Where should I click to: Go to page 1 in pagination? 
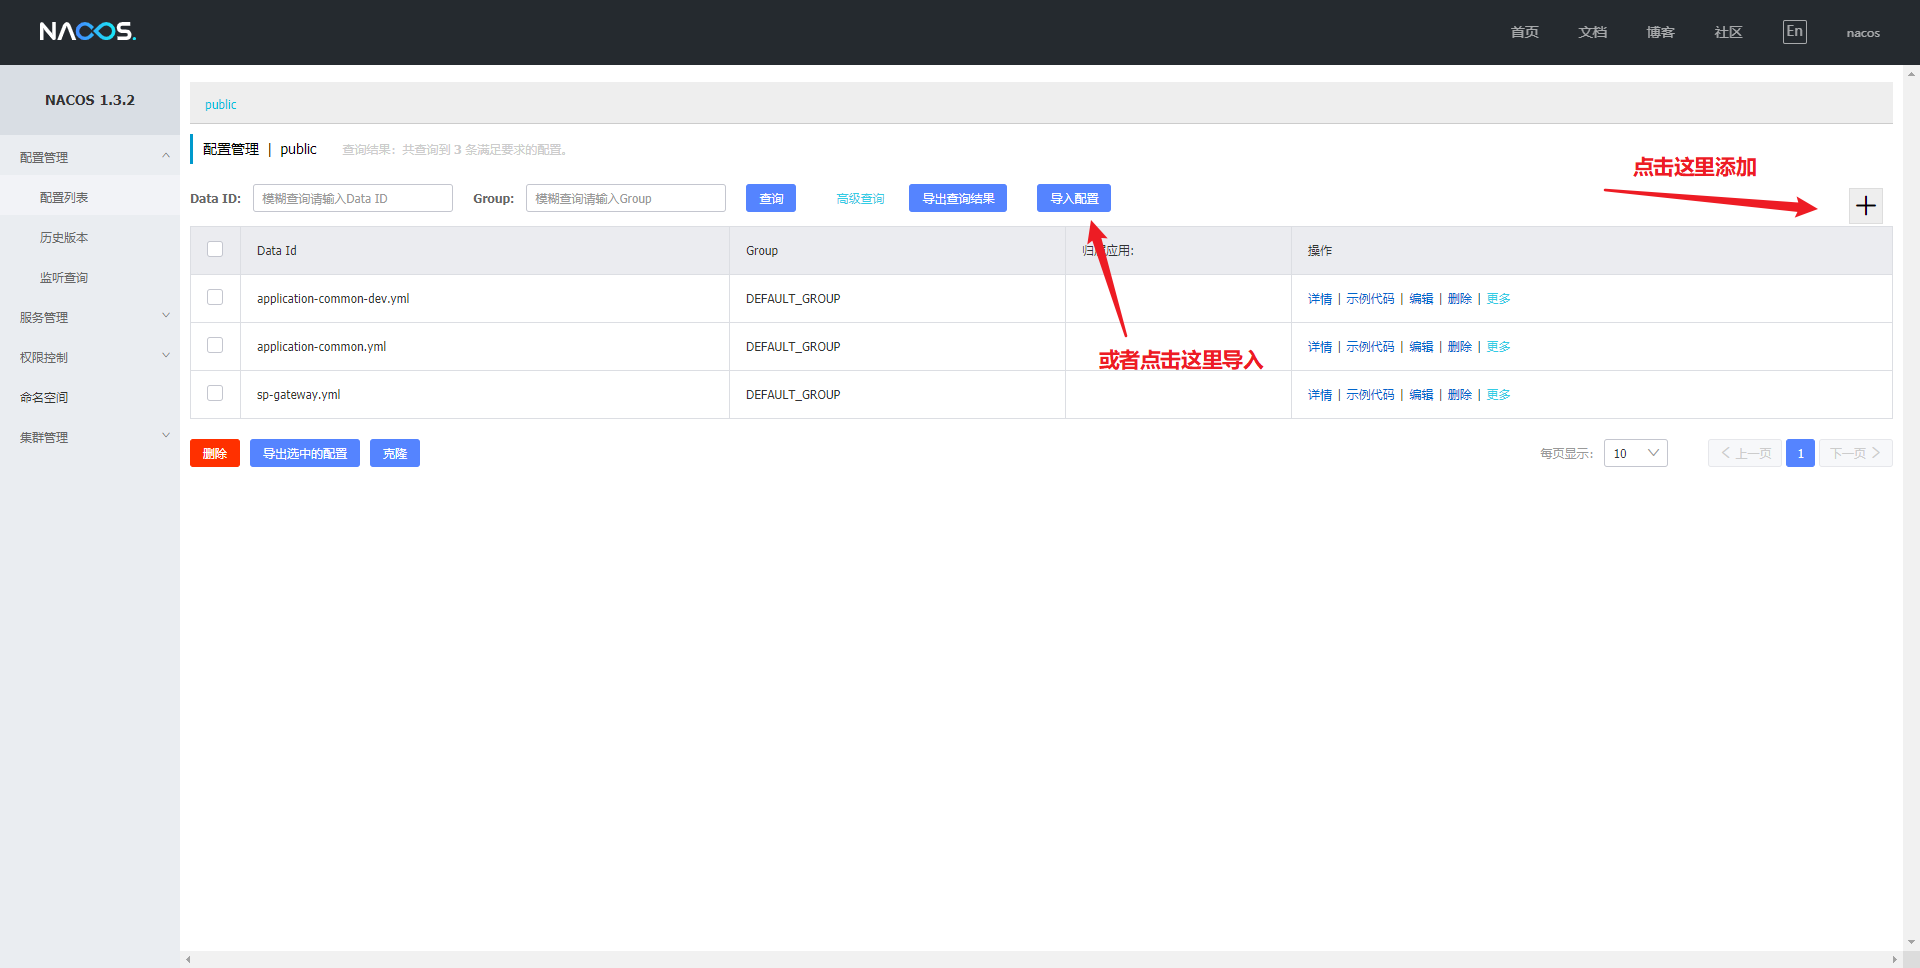click(x=1800, y=453)
